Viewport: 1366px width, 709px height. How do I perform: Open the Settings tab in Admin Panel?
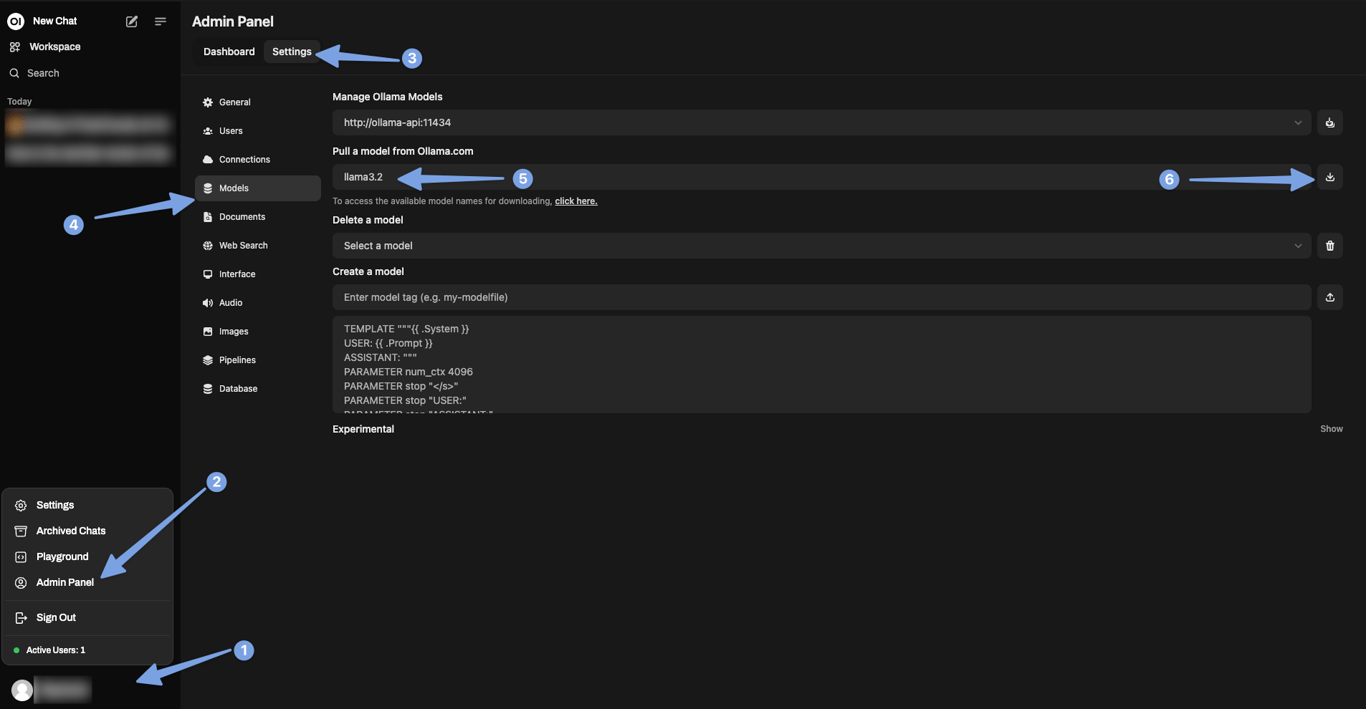pyautogui.click(x=291, y=52)
